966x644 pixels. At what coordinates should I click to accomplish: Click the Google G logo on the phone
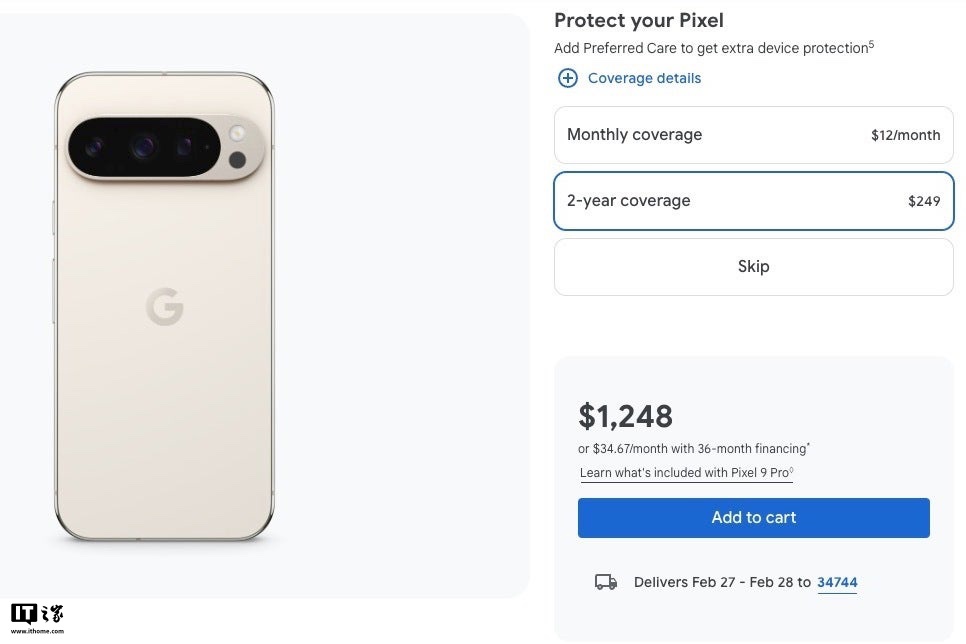click(x=165, y=306)
